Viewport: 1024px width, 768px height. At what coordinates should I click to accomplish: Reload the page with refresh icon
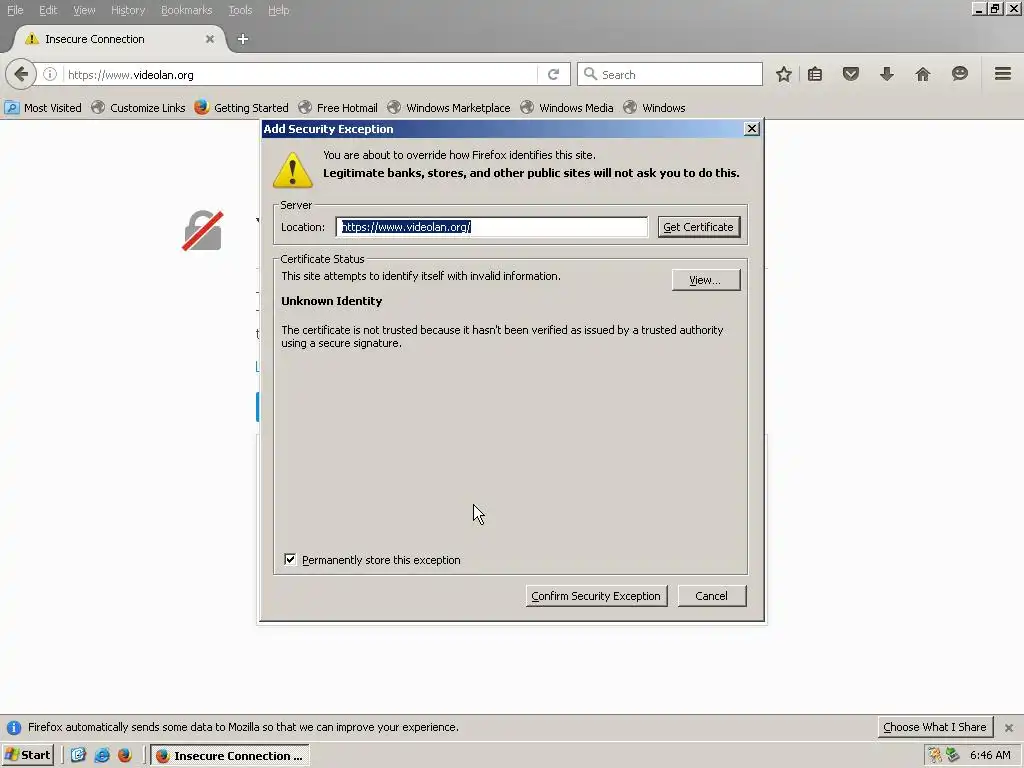[x=554, y=74]
